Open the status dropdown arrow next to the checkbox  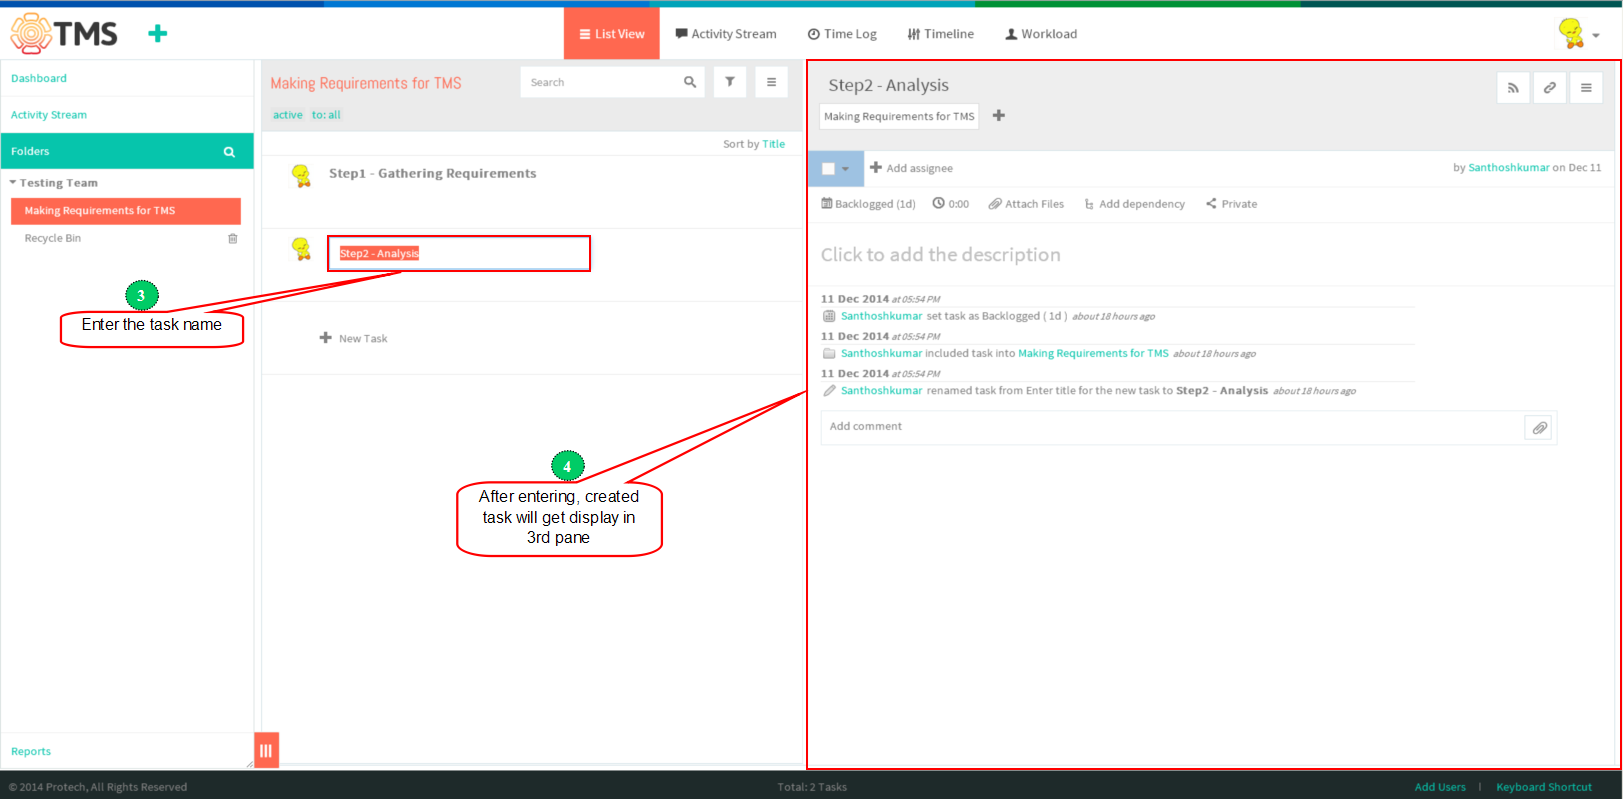(846, 169)
